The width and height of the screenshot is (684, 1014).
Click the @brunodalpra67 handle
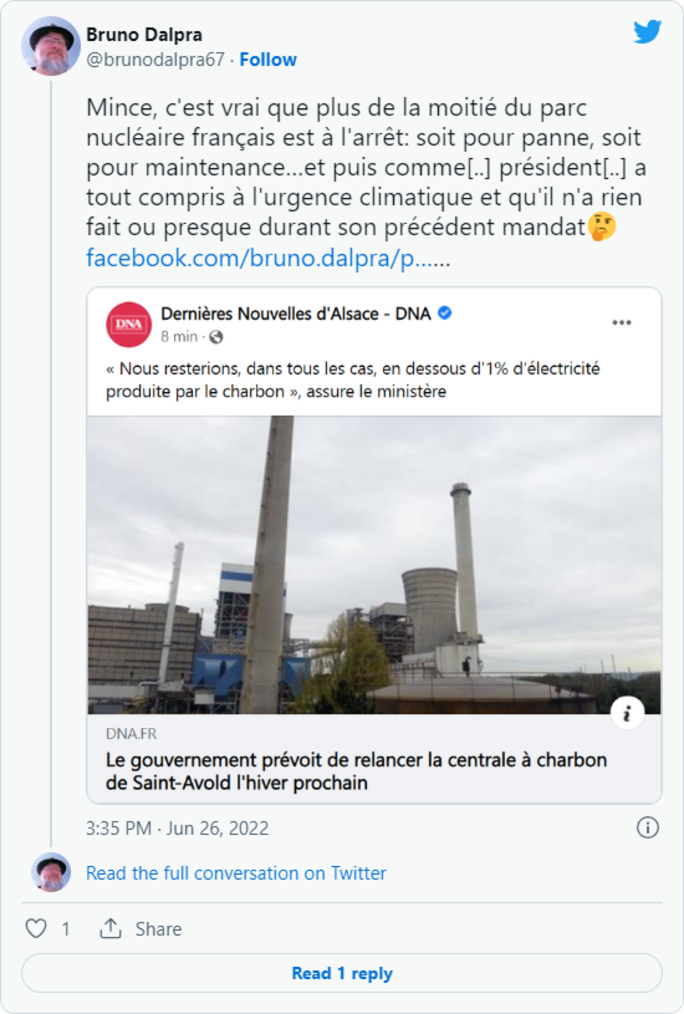[x=156, y=60]
